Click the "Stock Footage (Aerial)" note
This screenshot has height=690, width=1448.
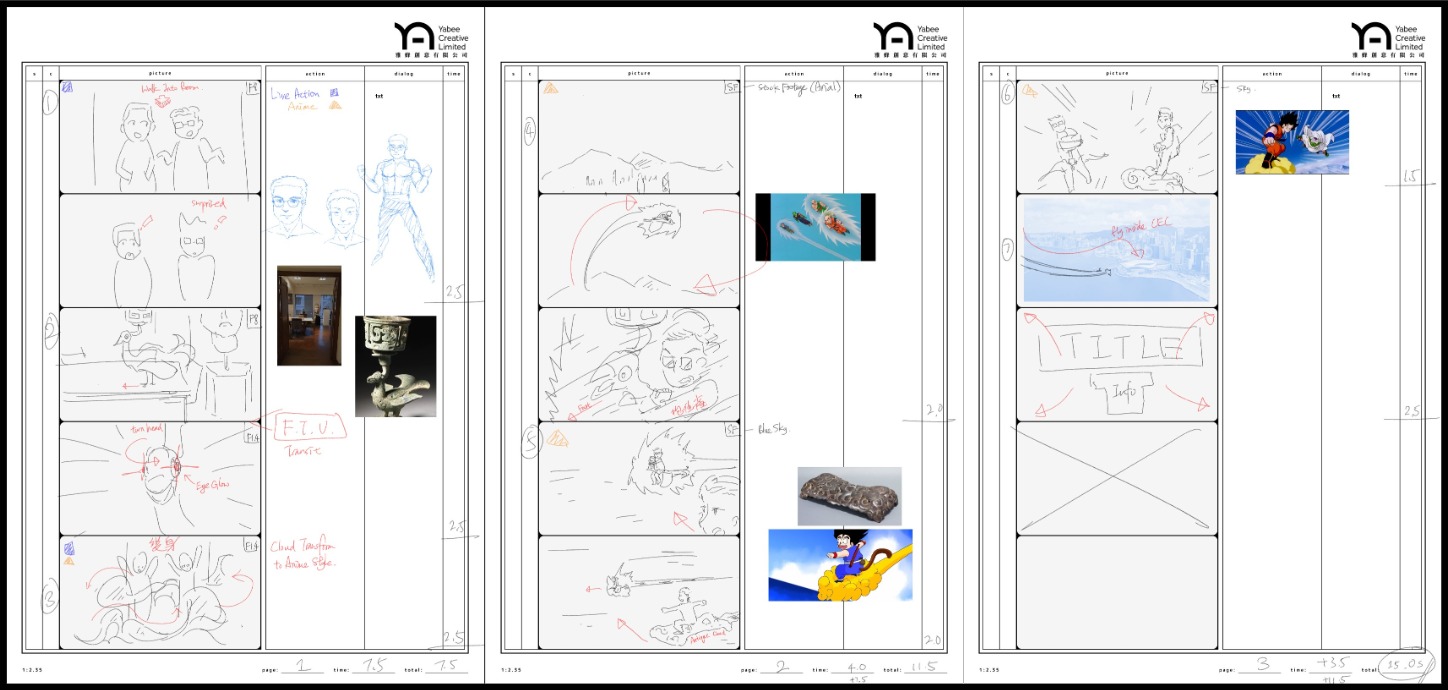point(799,87)
